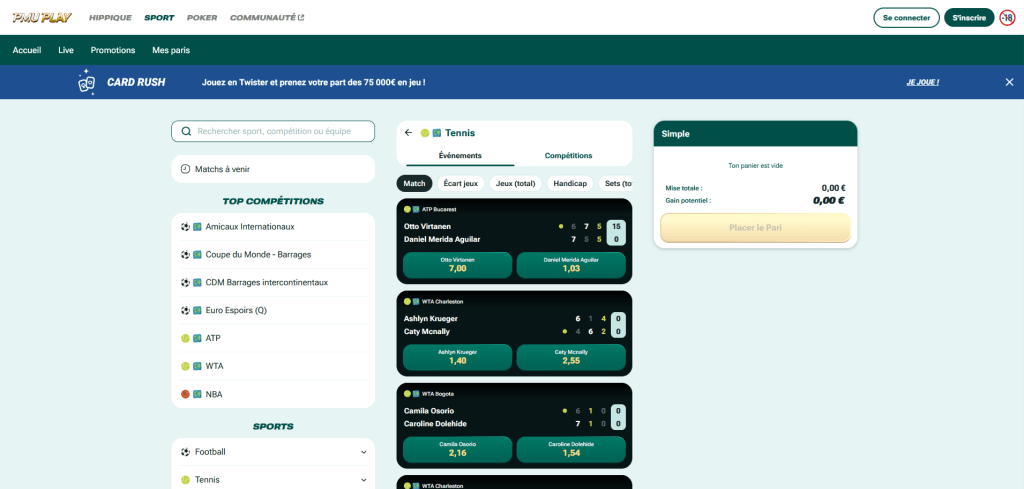The image size is (1024, 489).
Task: Click the back arrow beside Tennis
Action: pos(408,132)
